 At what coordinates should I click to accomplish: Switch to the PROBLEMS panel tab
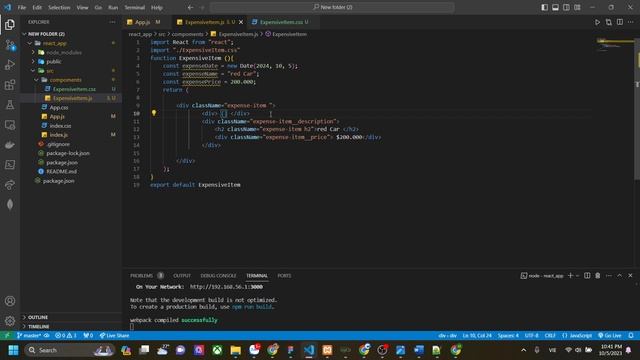[141, 276]
